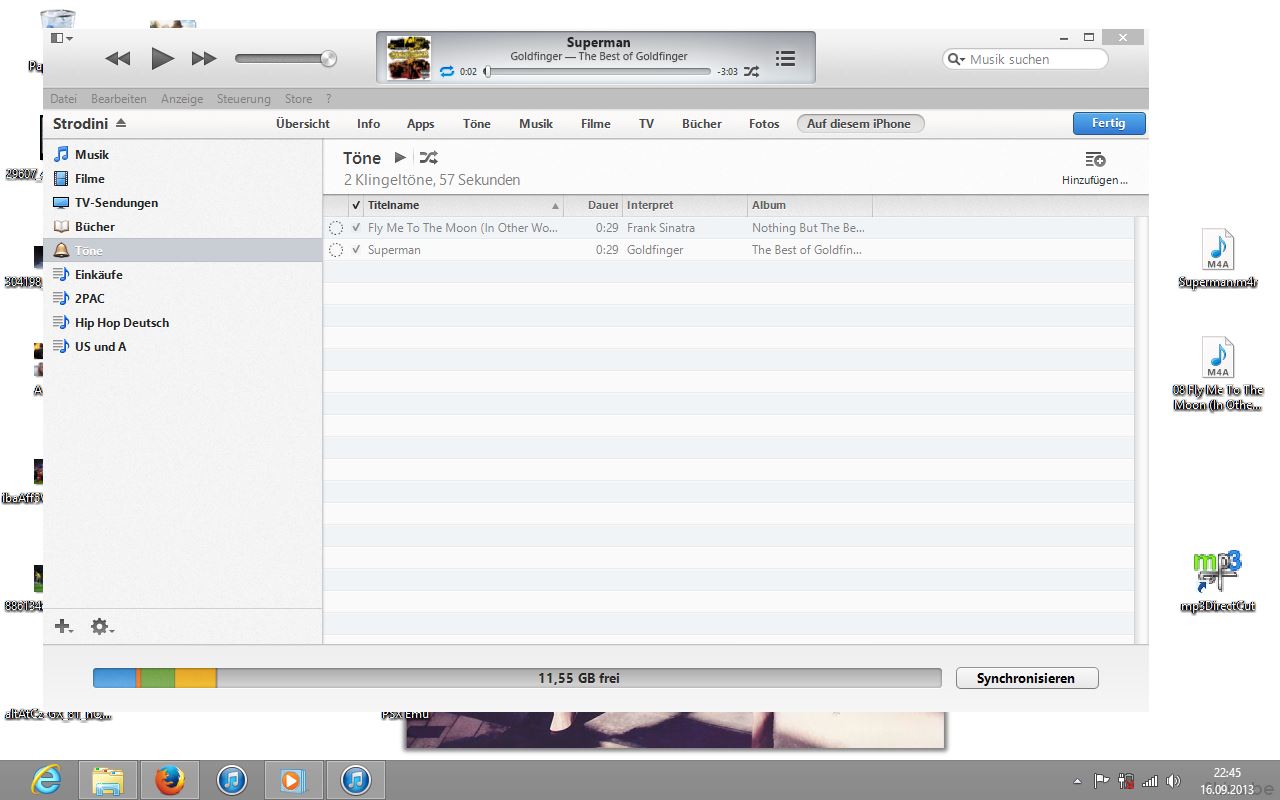Select TV-Sendungen in the sidebar

183,203
